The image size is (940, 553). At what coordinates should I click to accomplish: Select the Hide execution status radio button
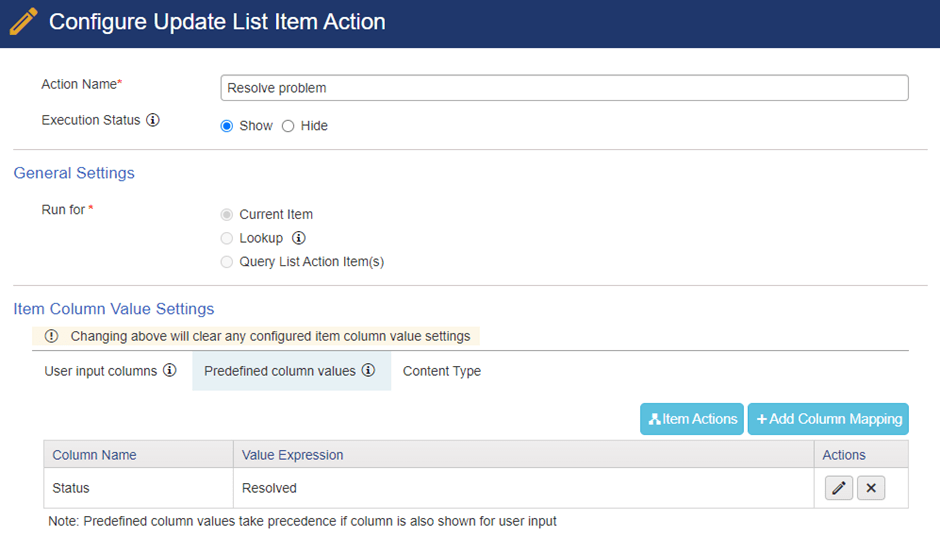pyautogui.click(x=288, y=126)
